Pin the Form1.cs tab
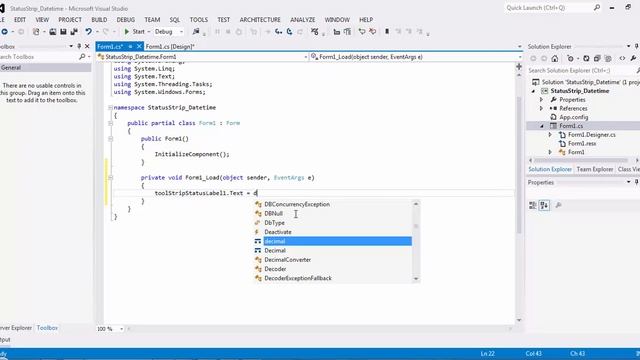Image resolution: width=640 pixels, height=360 pixels. pos(130,47)
